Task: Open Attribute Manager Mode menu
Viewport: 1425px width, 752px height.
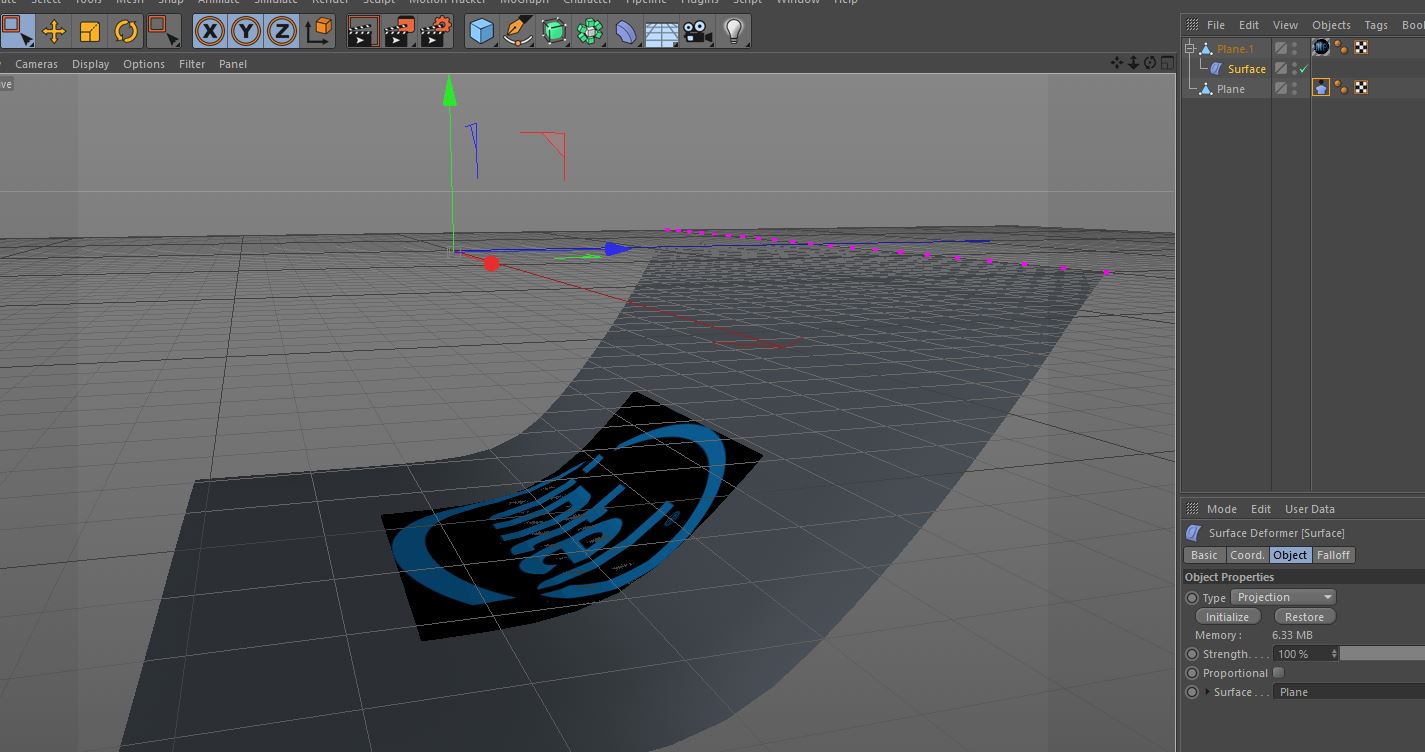Action: [x=1221, y=509]
